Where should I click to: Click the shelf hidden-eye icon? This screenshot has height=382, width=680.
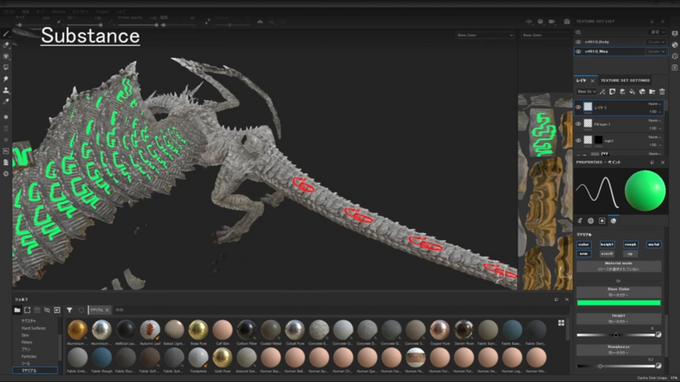[47, 310]
